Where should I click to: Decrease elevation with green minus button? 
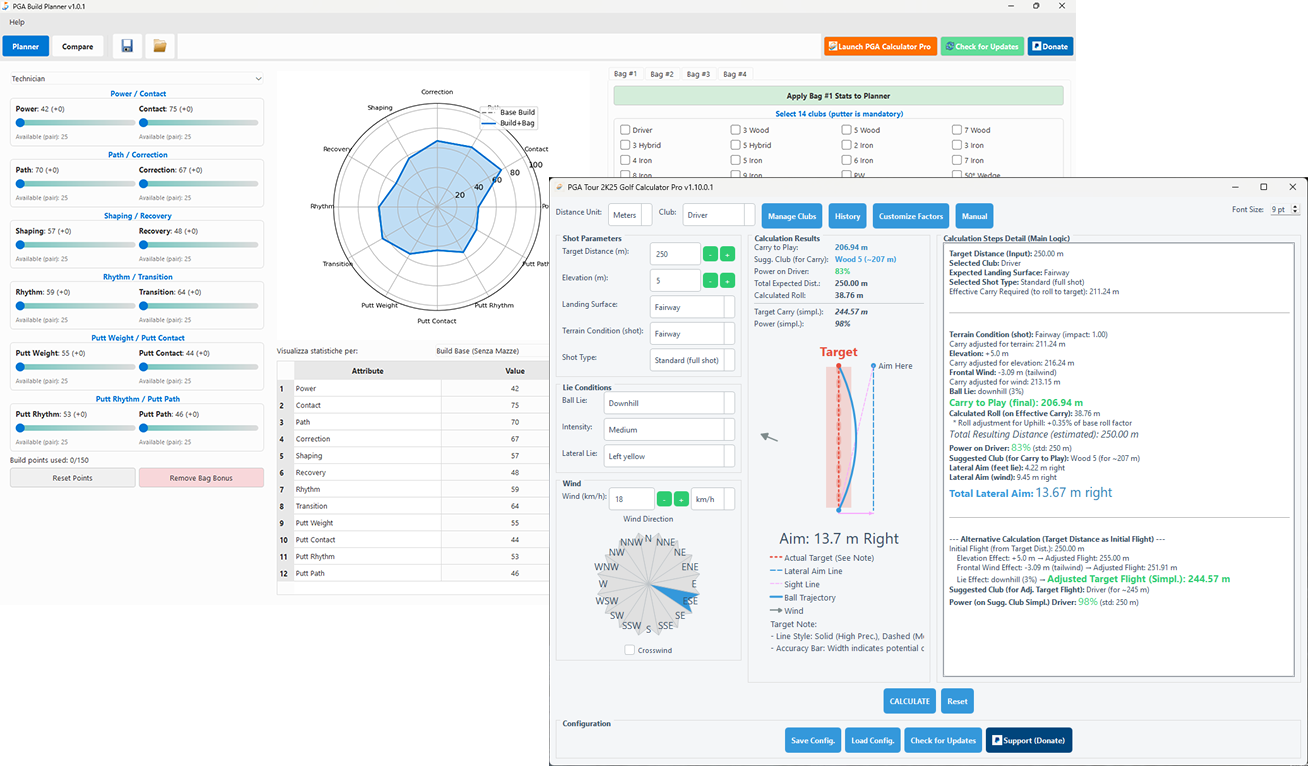[710, 281]
